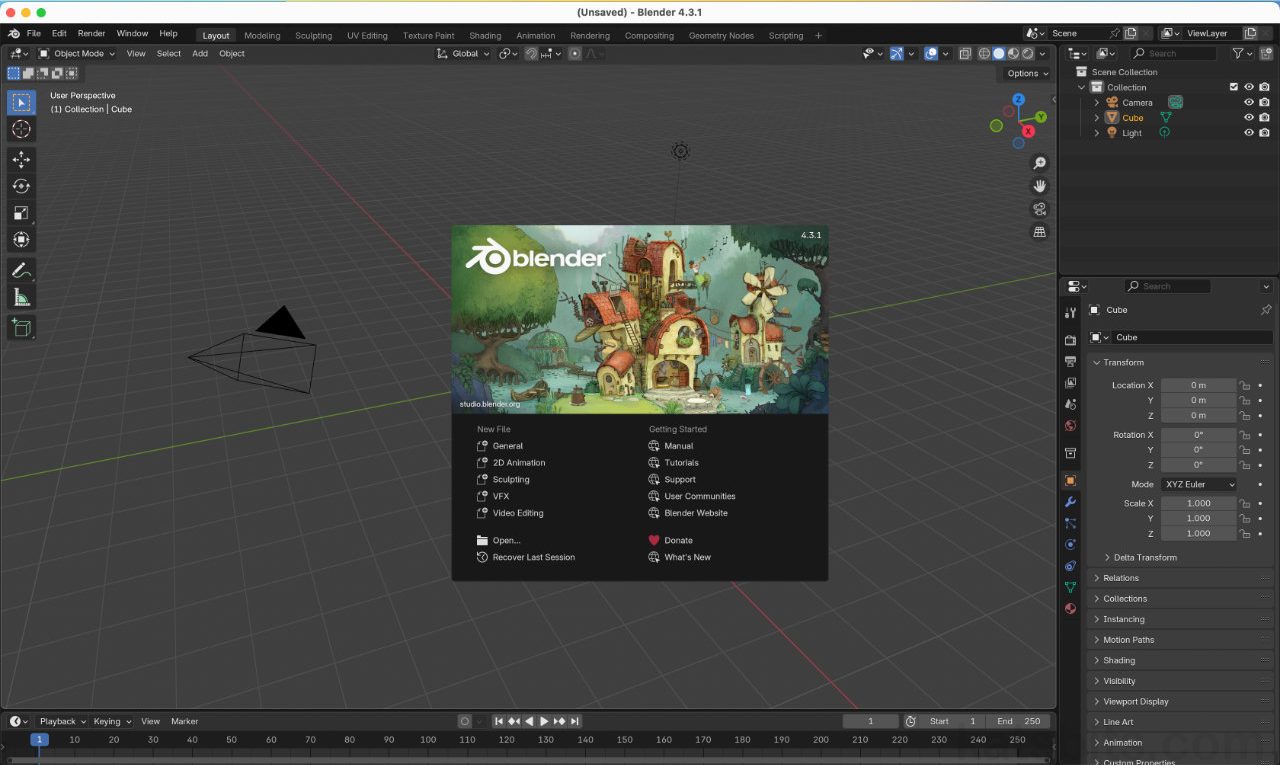
Task: Switch to the Sculpting workspace tab
Action: point(313,35)
